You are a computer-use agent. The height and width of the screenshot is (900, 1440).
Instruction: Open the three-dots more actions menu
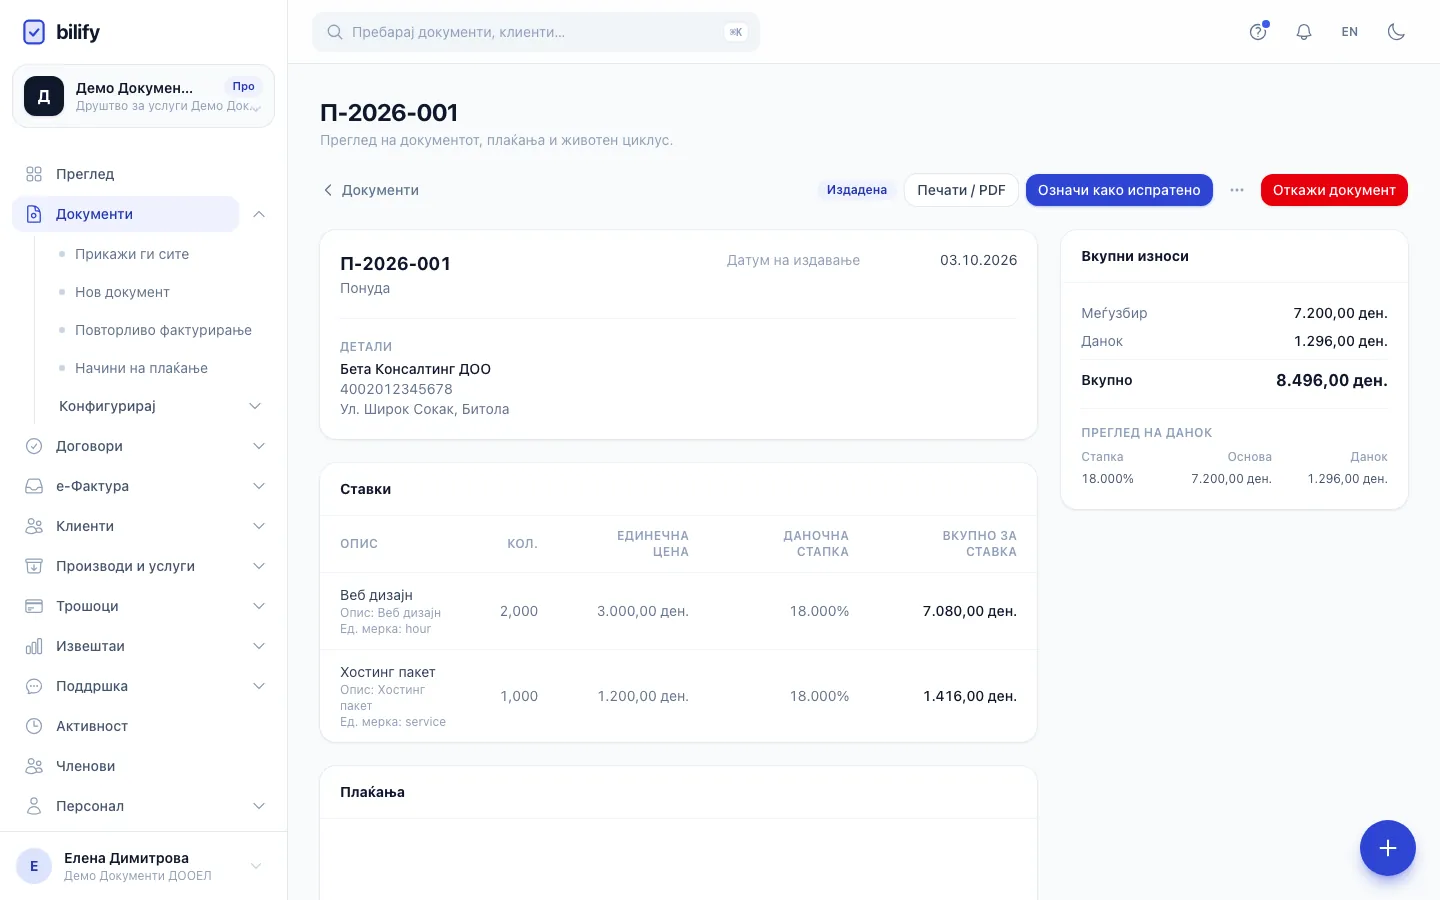coord(1237,190)
